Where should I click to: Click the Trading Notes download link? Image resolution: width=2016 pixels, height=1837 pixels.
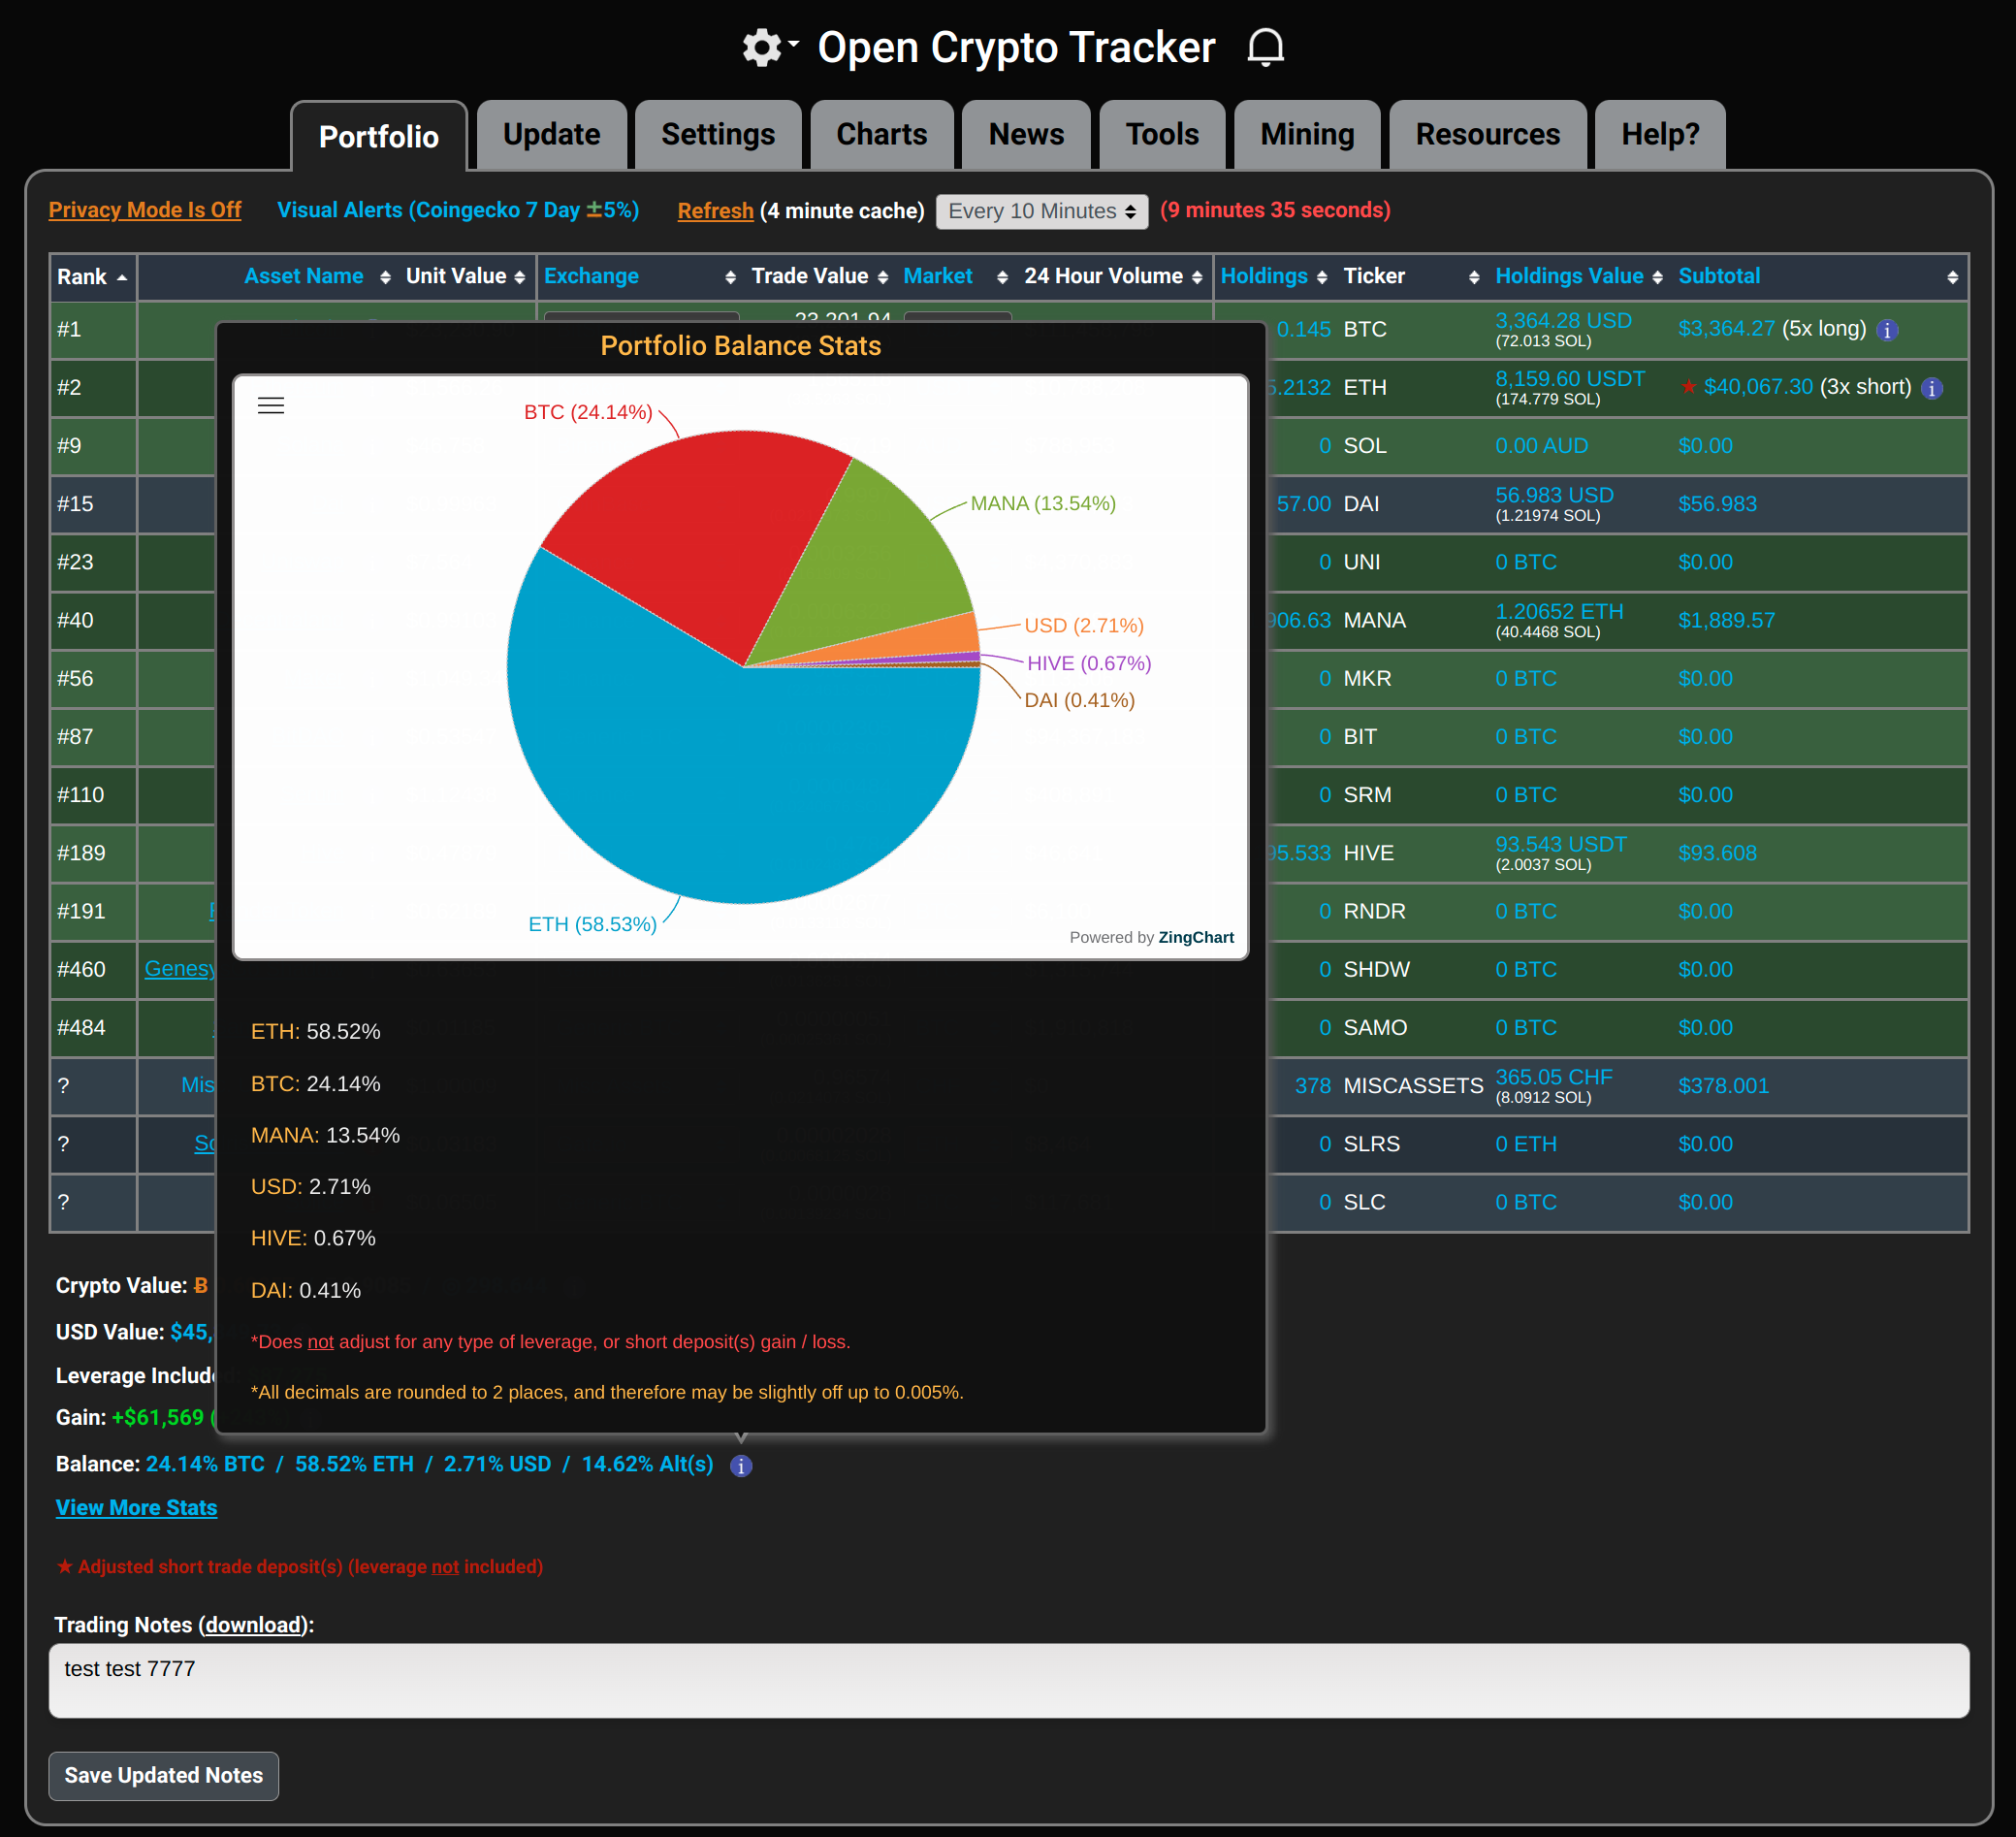[x=253, y=1625]
